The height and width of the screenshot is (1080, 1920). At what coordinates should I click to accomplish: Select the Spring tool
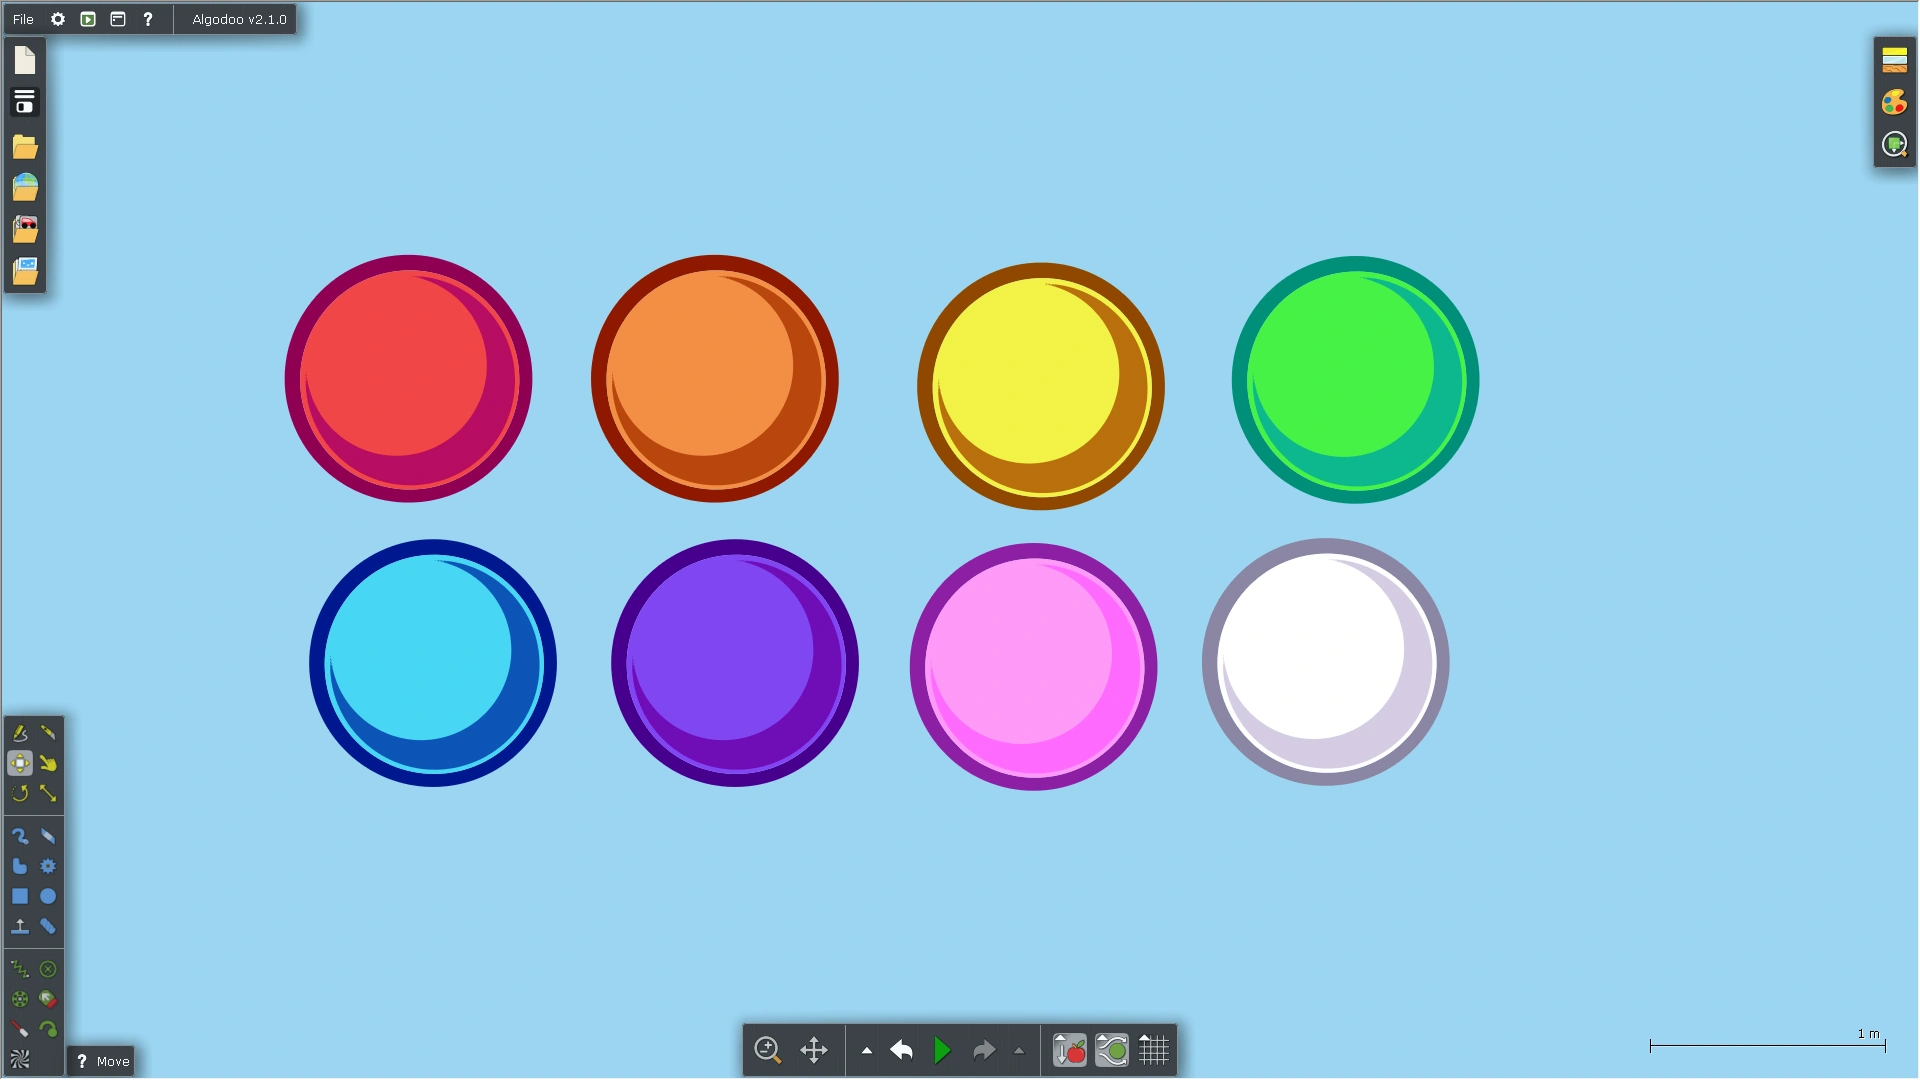(x=19, y=969)
